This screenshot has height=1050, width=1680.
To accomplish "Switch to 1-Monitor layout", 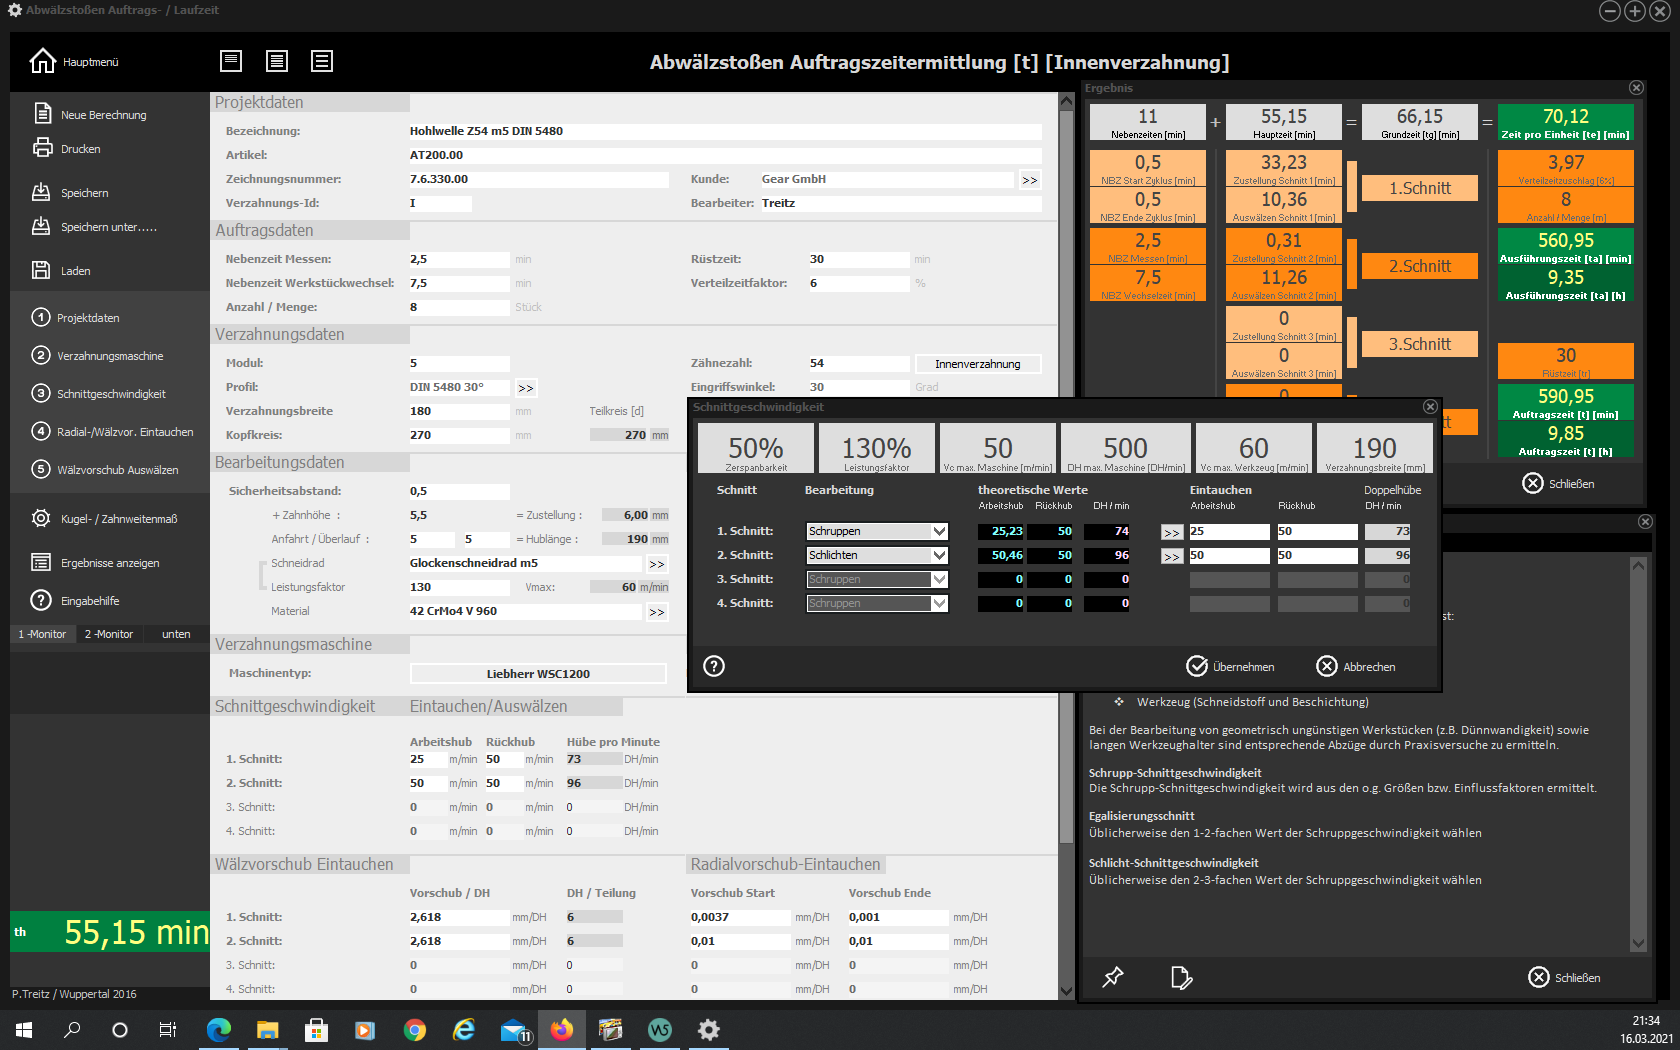I will [42, 634].
